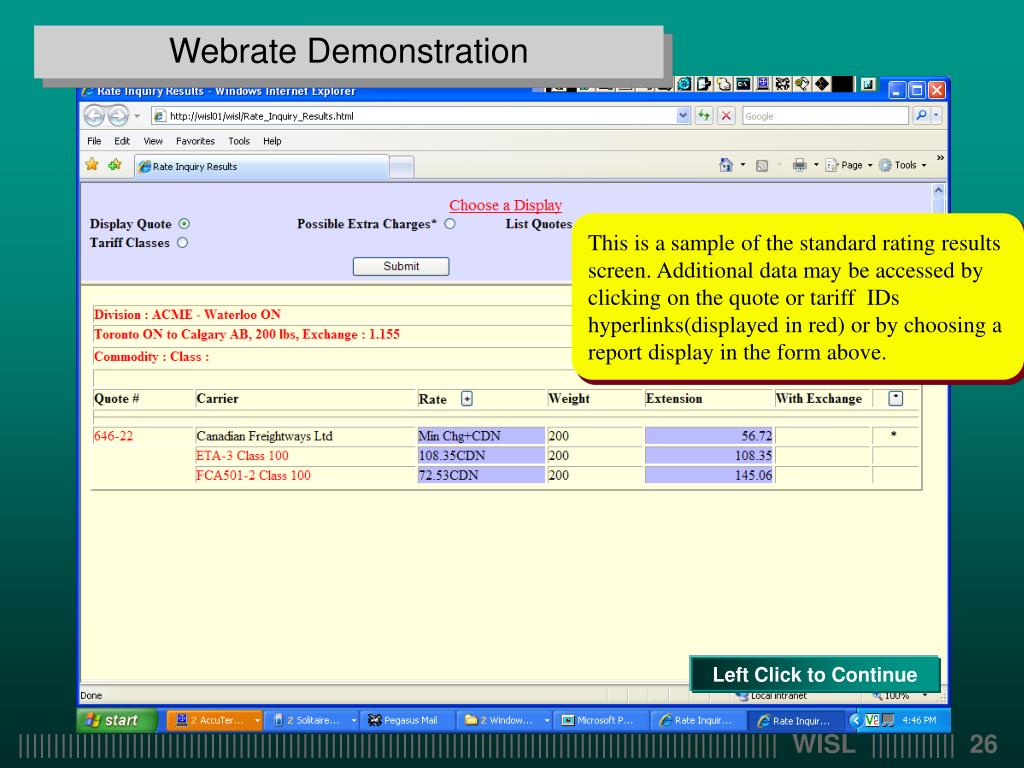Open the Help menu
The image size is (1024, 768).
[272, 141]
